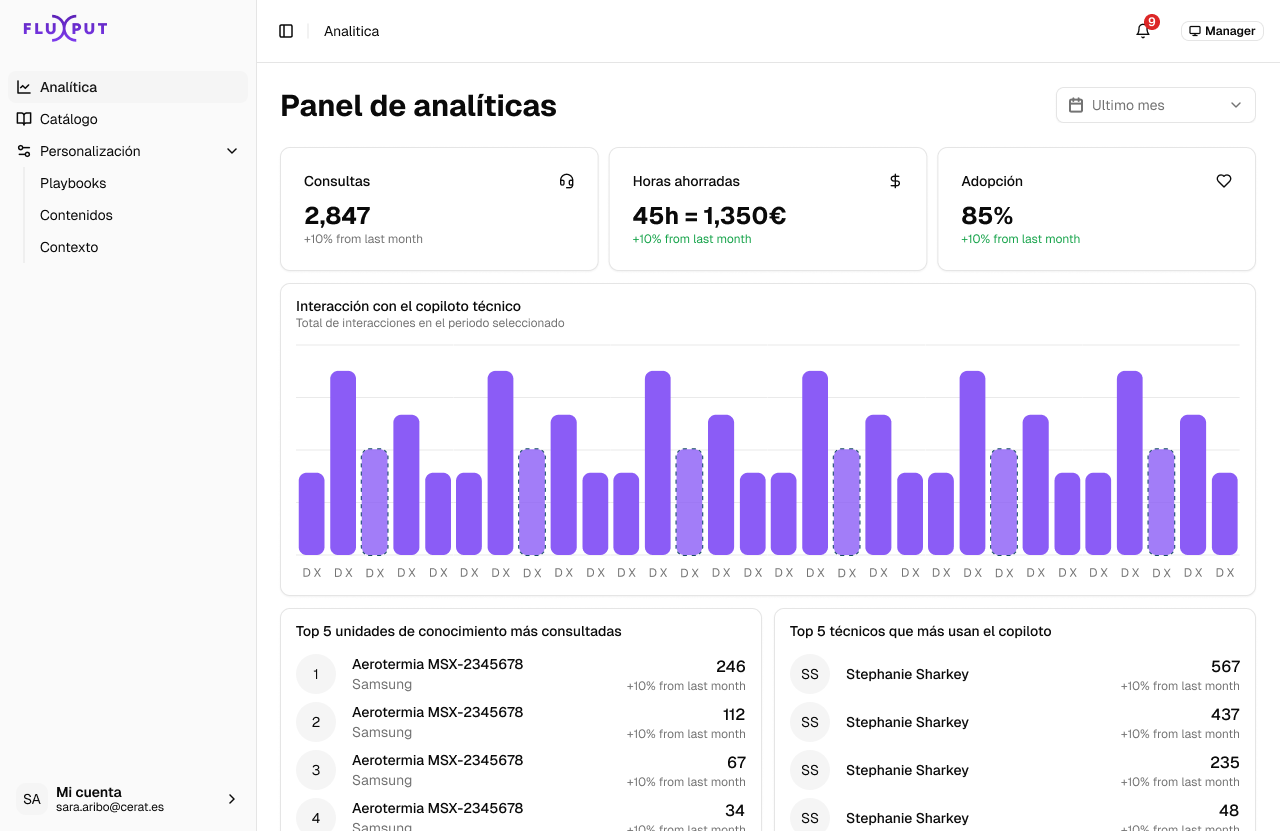The image size is (1280, 831).
Task: Click the Manager role button
Action: click(x=1222, y=31)
